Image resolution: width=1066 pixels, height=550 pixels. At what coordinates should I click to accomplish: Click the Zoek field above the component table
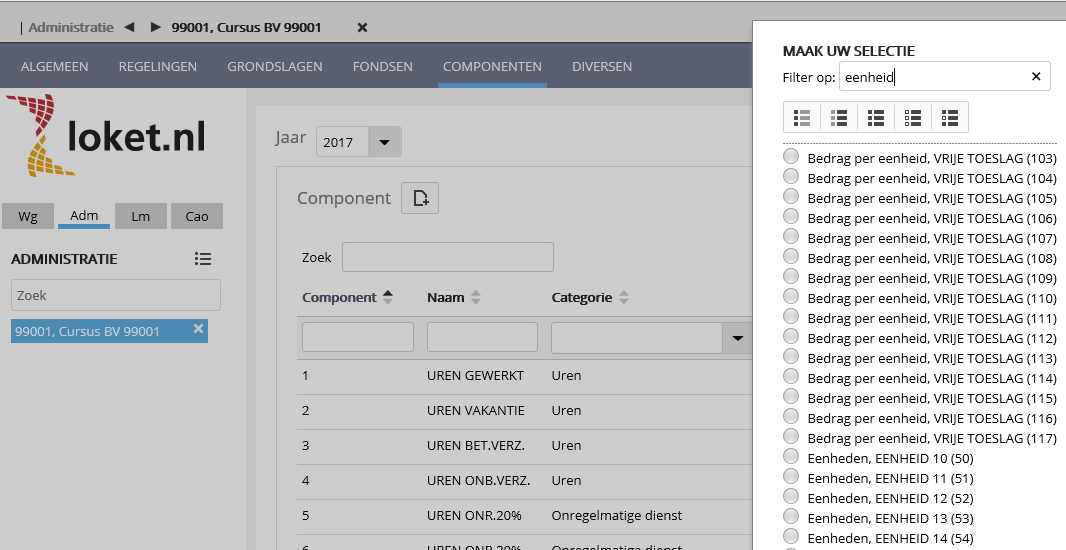click(x=447, y=257)
